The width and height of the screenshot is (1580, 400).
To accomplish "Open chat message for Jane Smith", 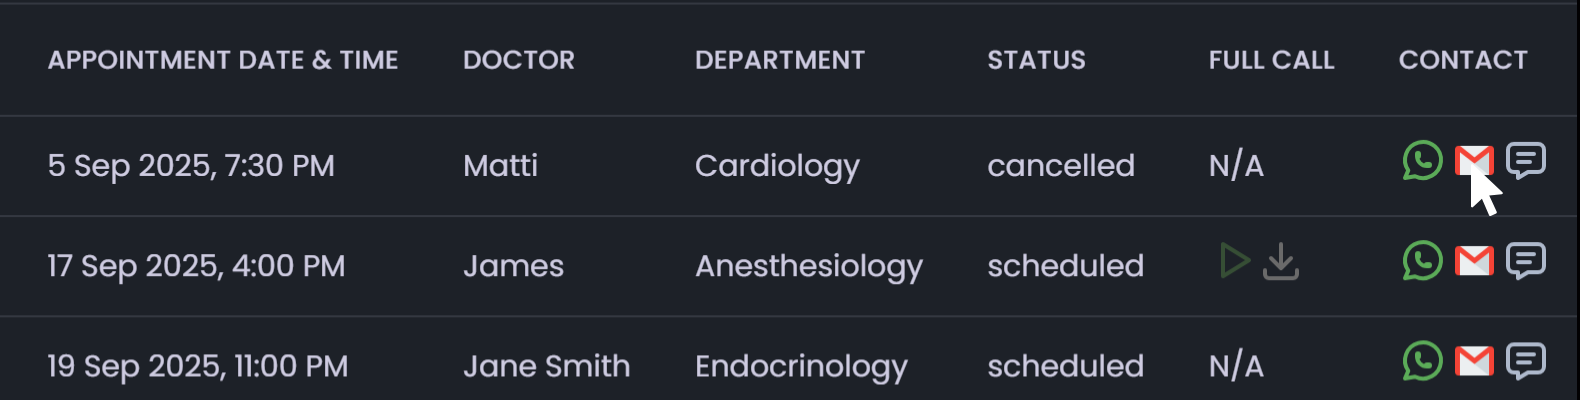I will coord(1526,361).
